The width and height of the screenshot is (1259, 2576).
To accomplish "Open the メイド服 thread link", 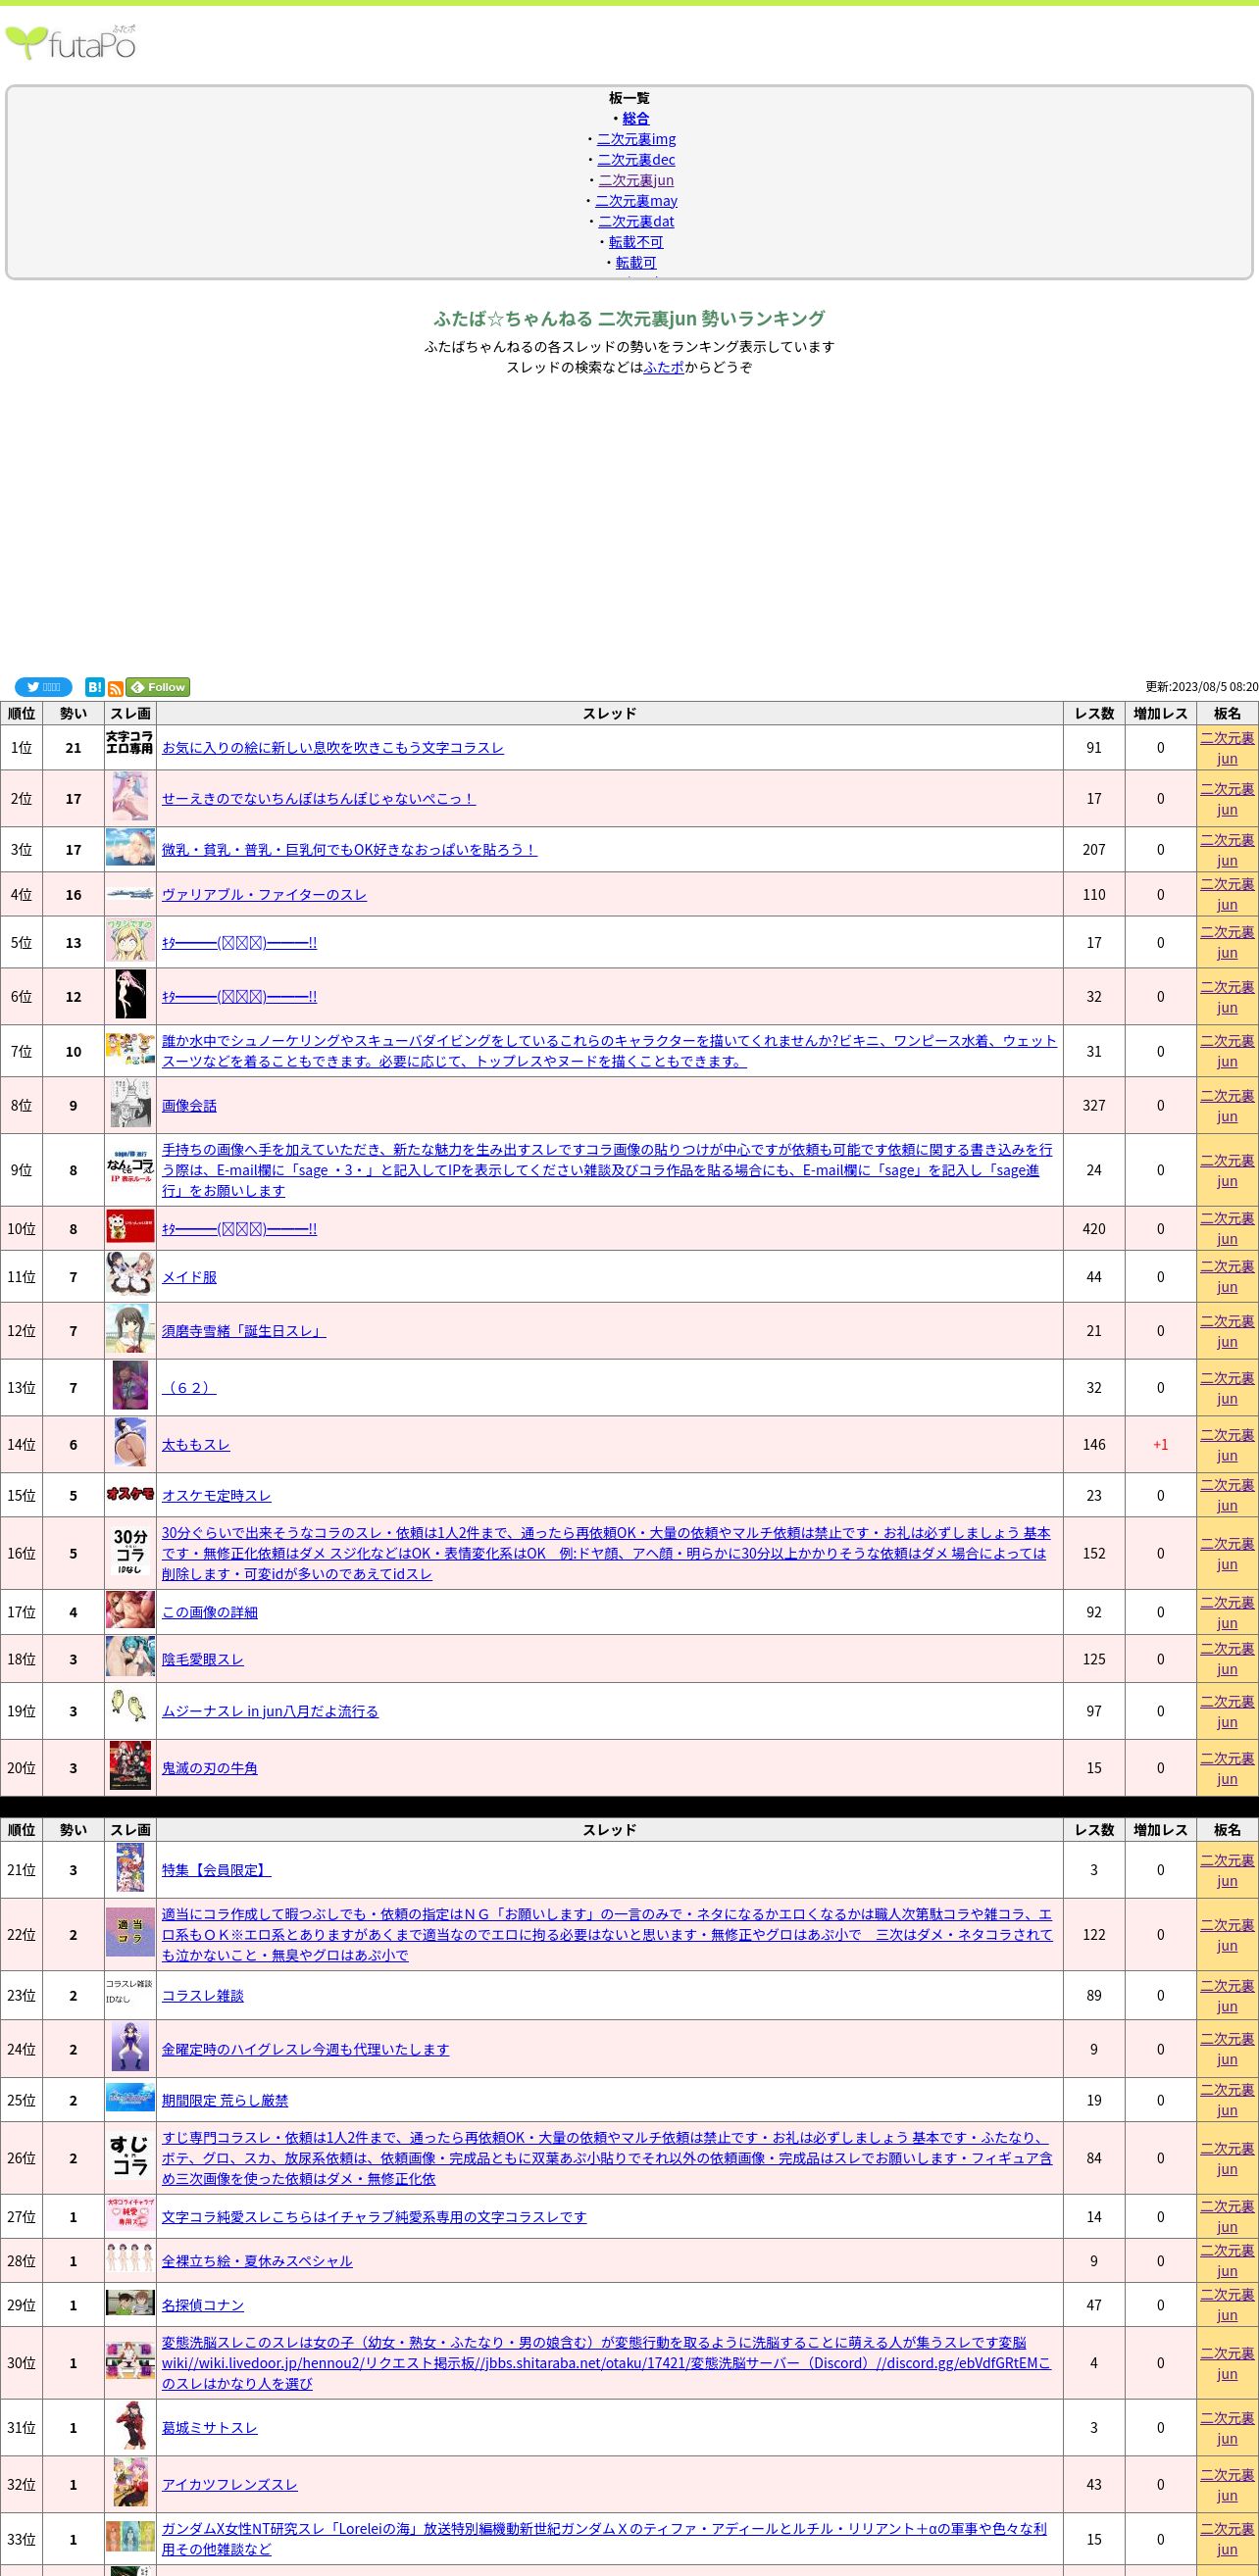I will (189, 1276).
